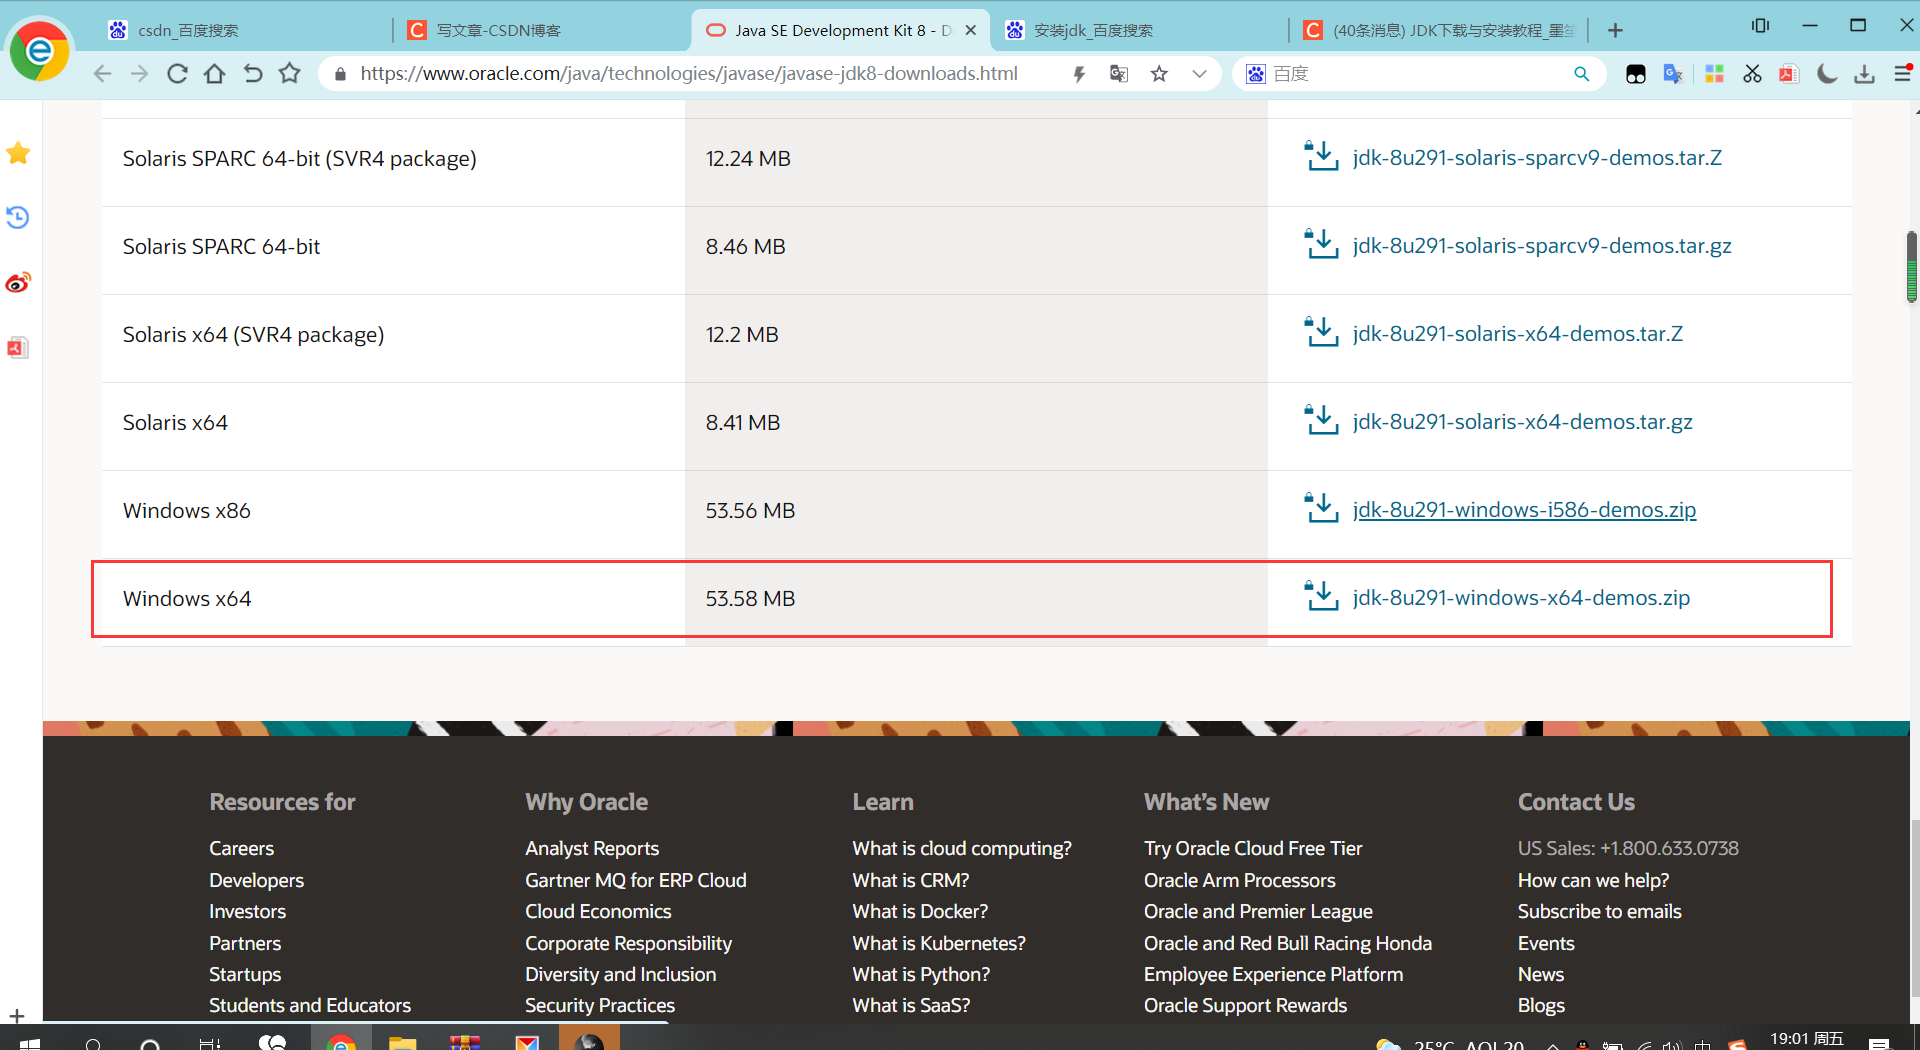
Task: Focus the Baidu search input field
Action: coord(1418,74)
